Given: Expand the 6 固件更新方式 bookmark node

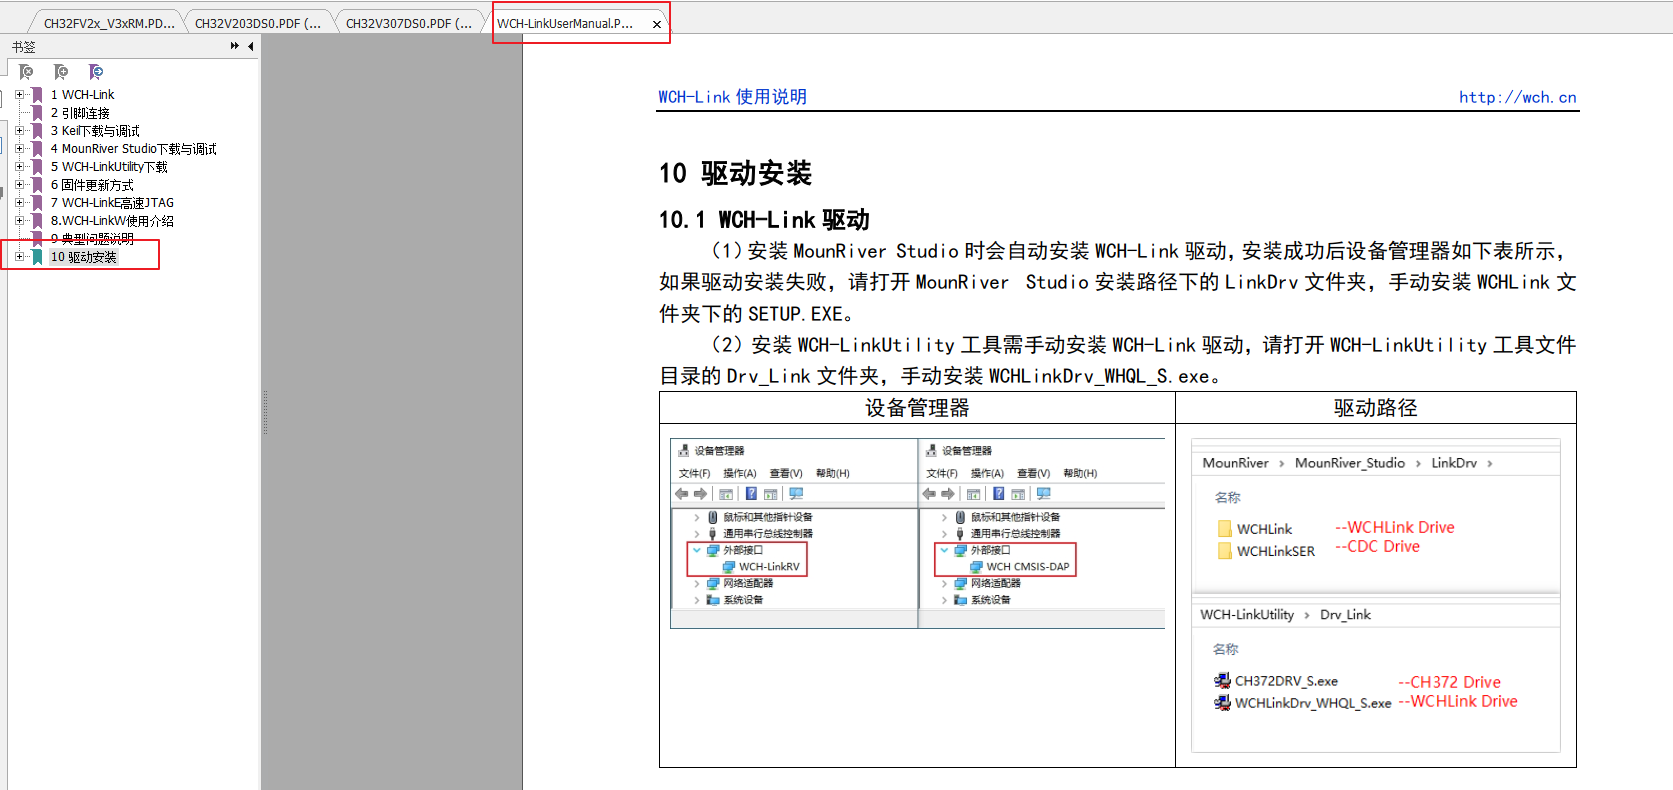Looking at the screenshot, I should click(x=19, y=185).
